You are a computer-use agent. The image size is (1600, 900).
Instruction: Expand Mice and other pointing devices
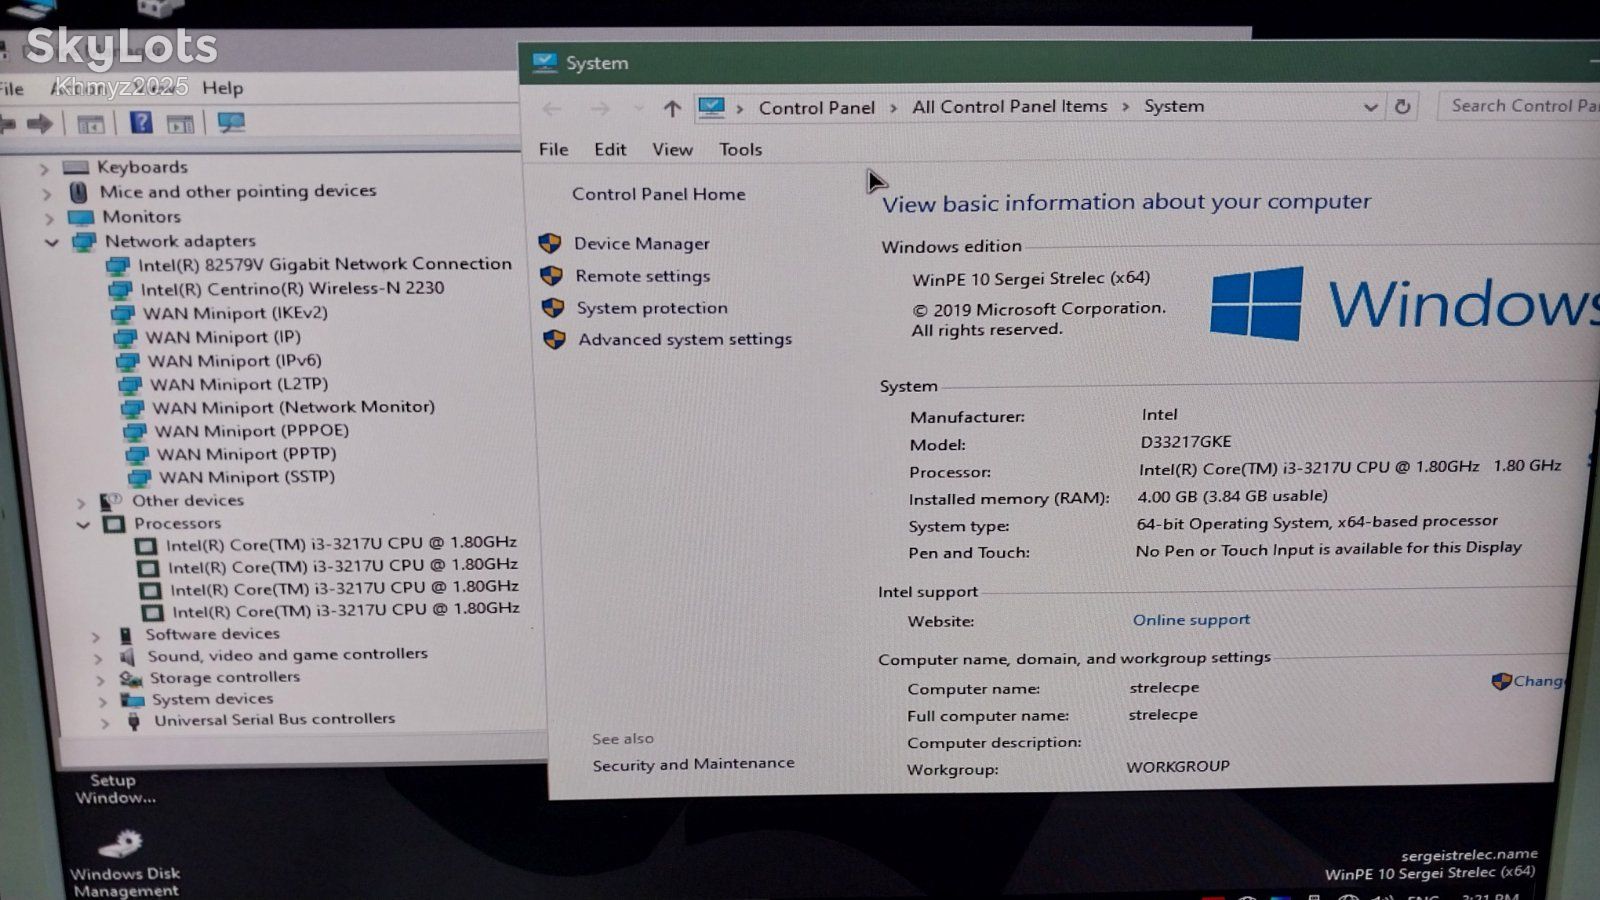click(x=46, y=193)
